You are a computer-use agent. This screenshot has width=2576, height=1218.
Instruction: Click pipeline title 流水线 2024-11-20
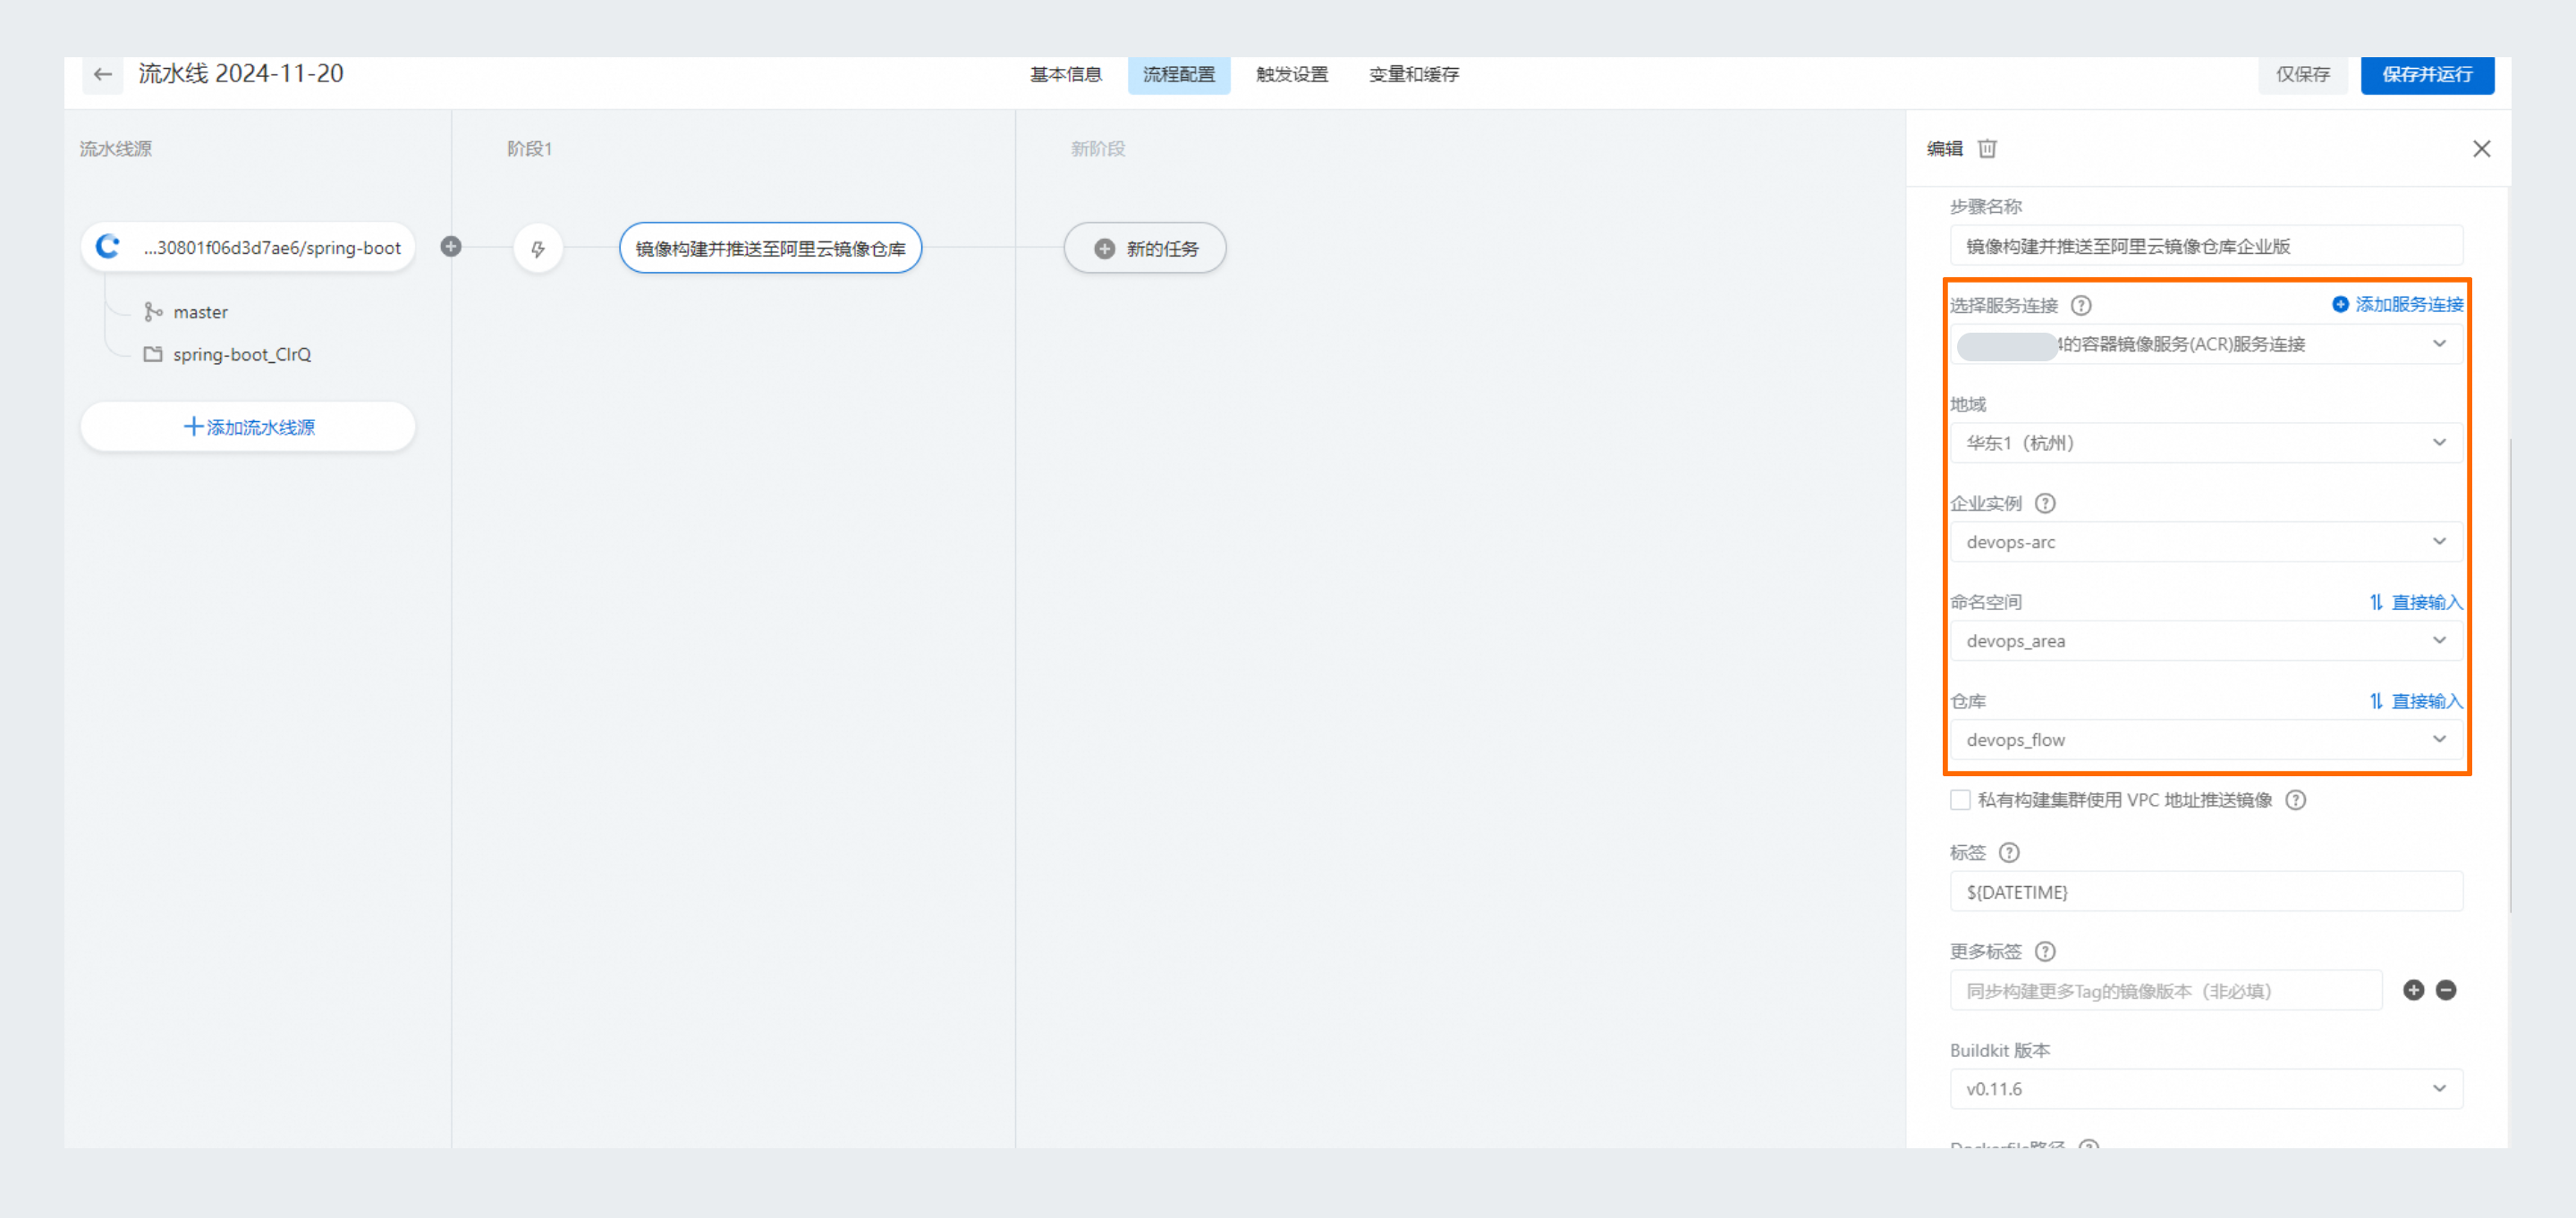pyautogui.click(x=241, y=73)
